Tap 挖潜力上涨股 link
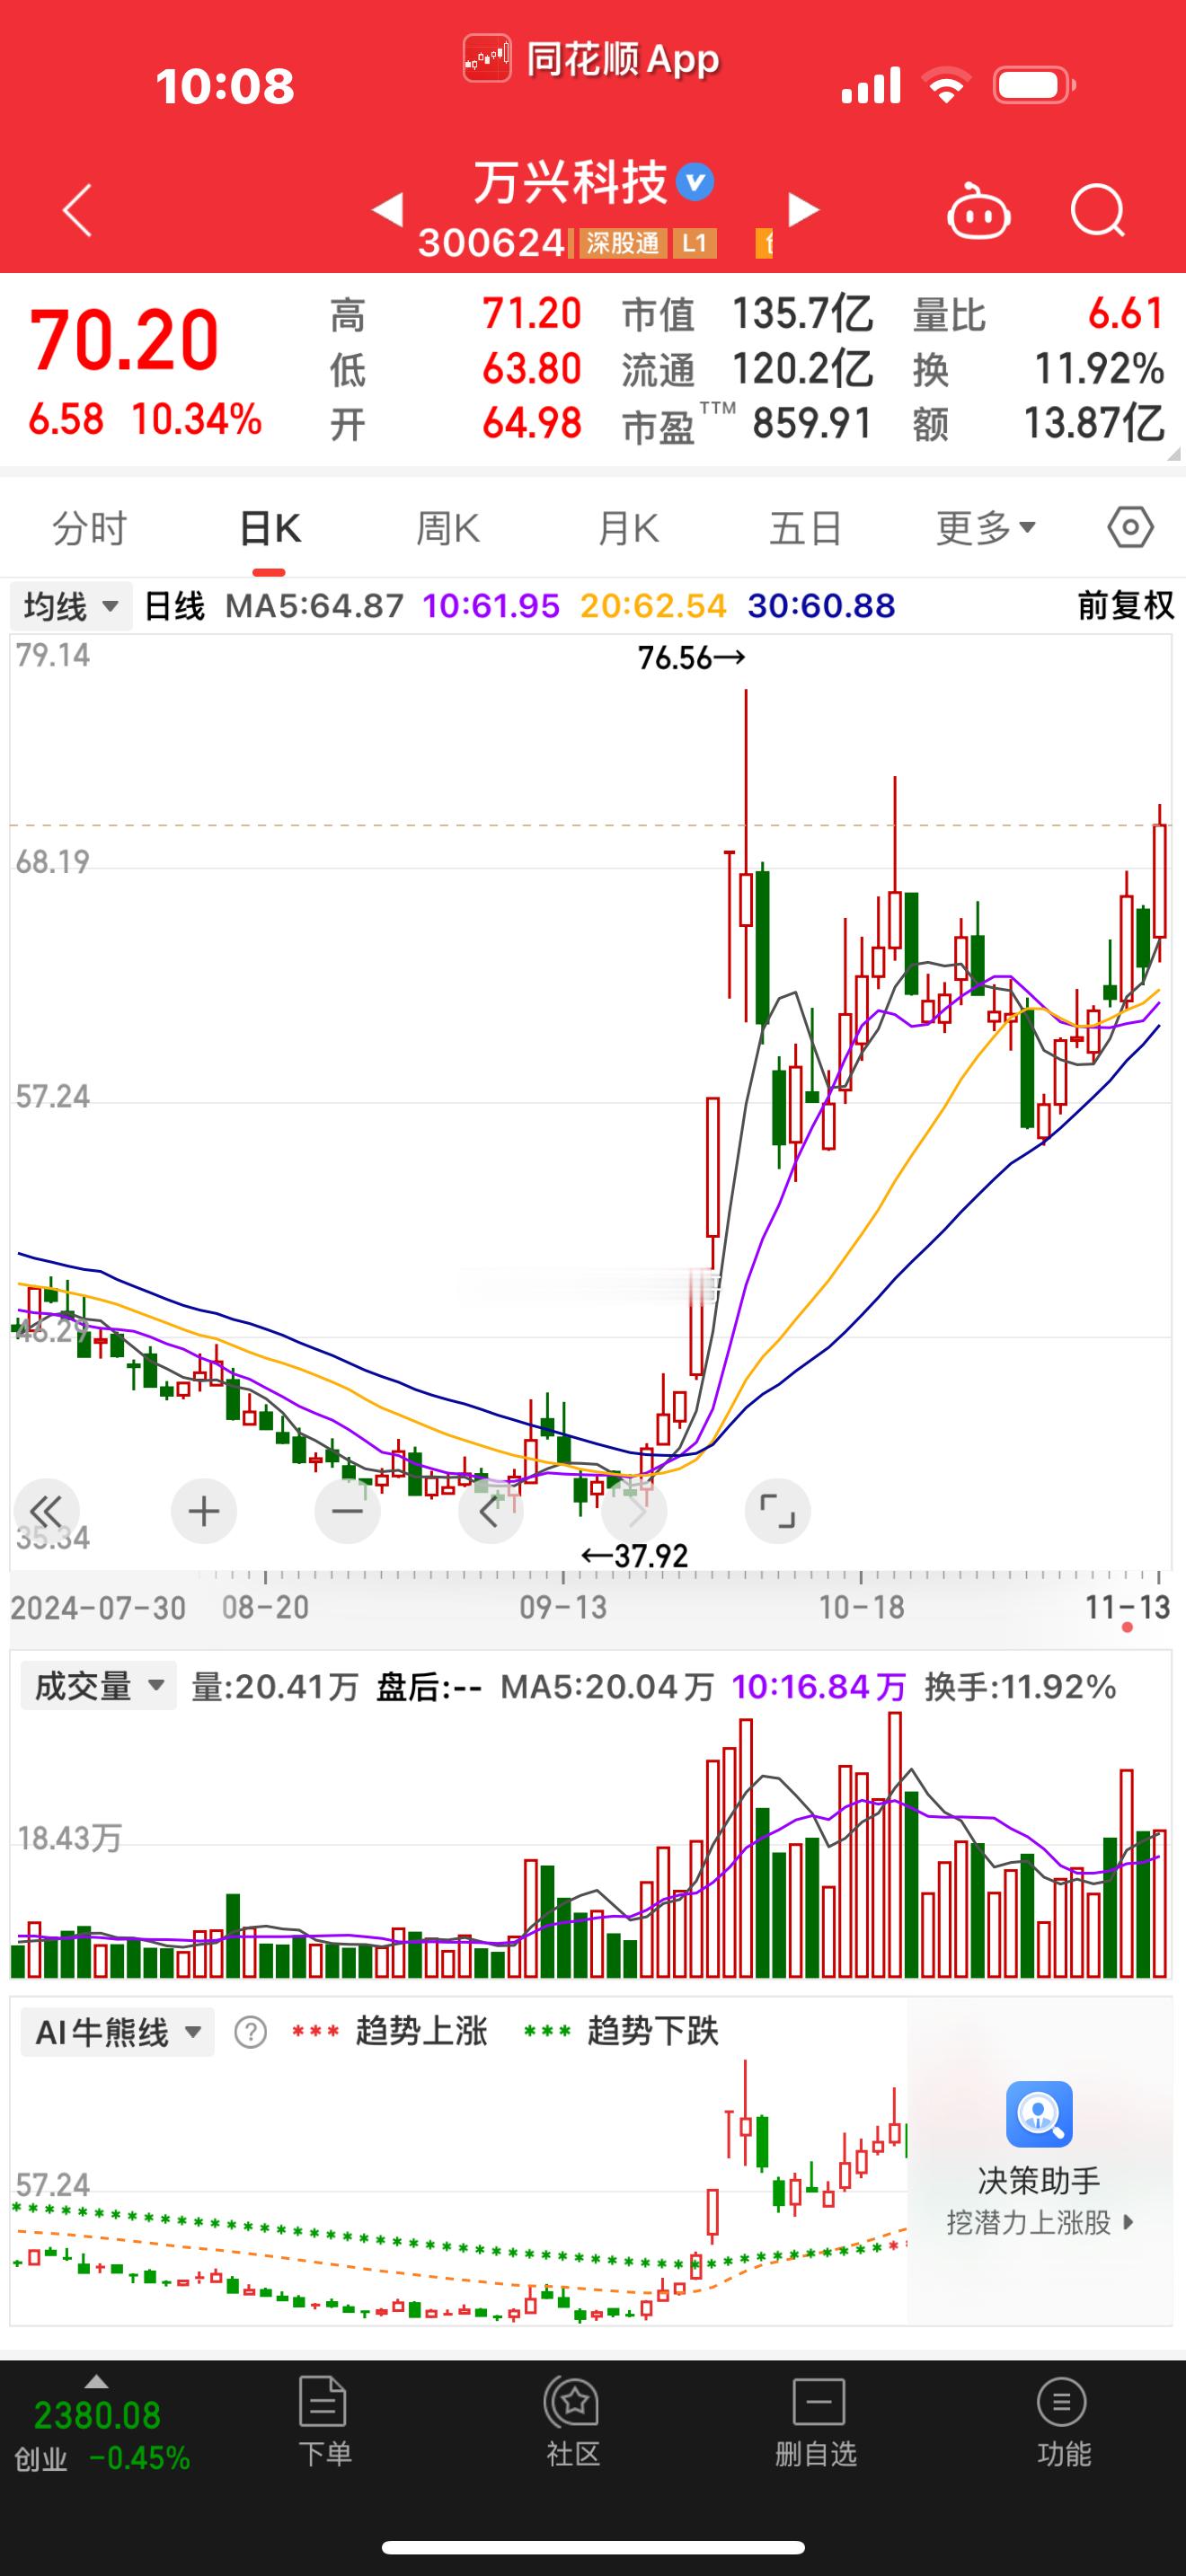 click(x=1039, y=2222)
